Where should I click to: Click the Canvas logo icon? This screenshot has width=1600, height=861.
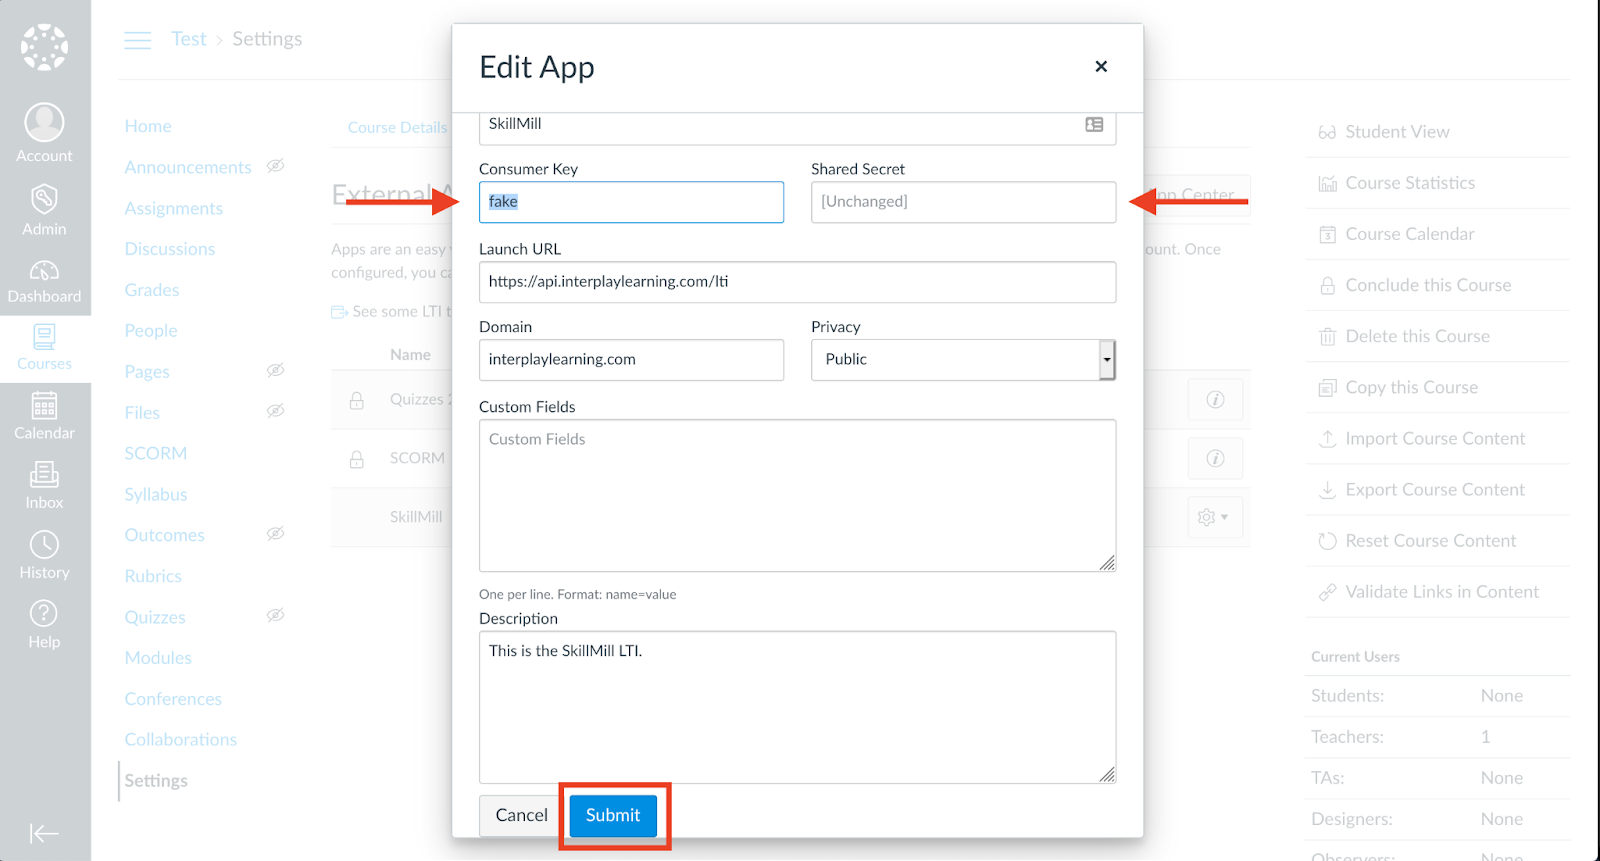click(45, 47)
